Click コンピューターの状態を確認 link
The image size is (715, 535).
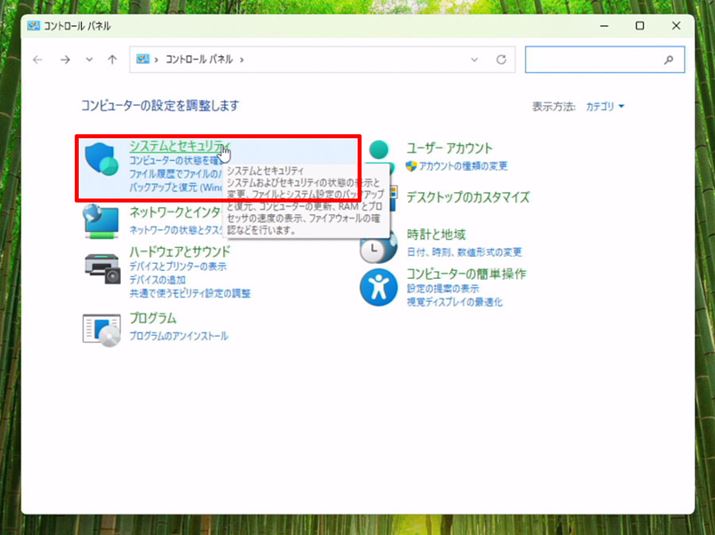pos(175,161)
